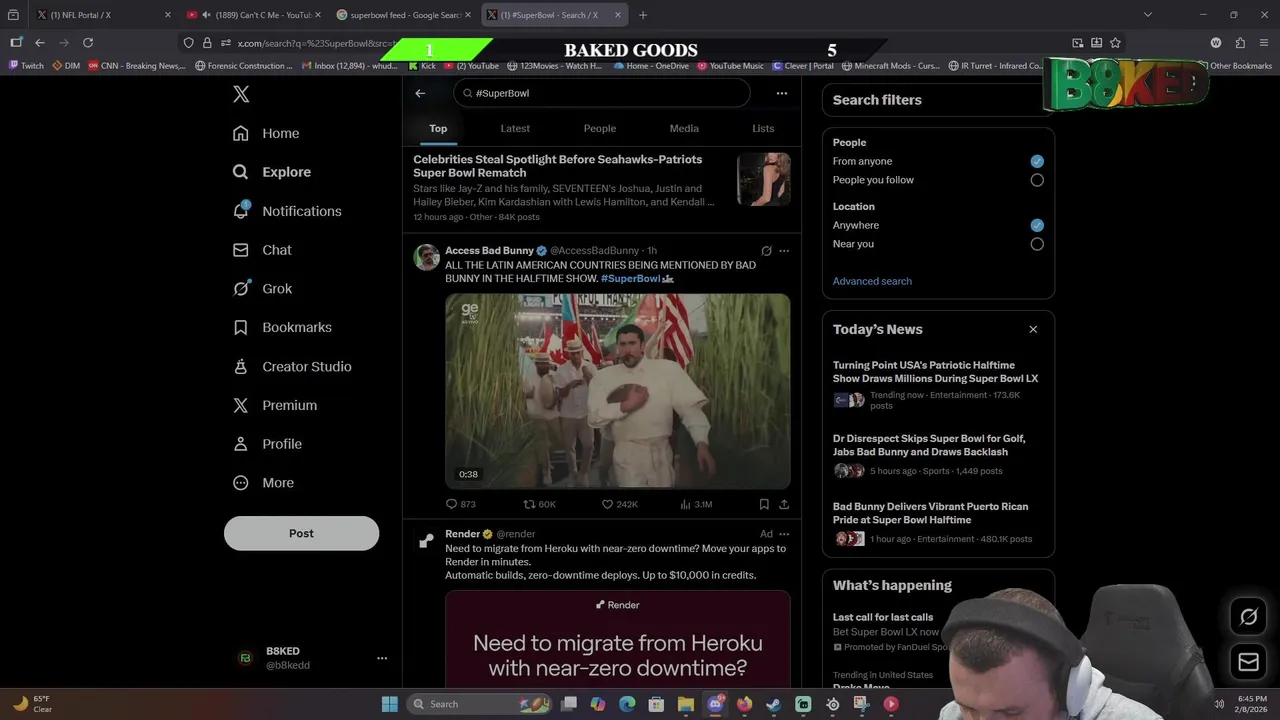
Task: Like the Access Bad Bunny post
Action: point(619,504)
